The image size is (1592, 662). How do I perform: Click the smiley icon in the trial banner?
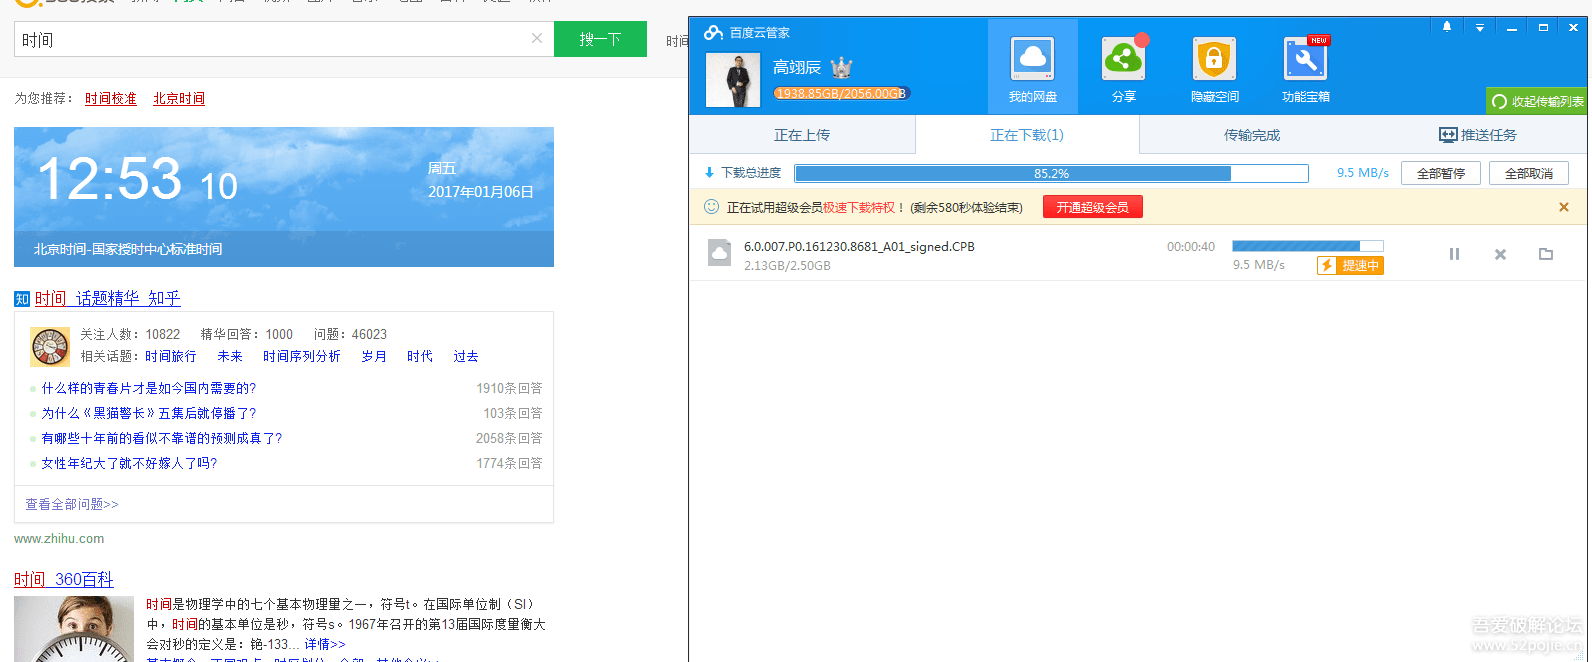(711, 207)
